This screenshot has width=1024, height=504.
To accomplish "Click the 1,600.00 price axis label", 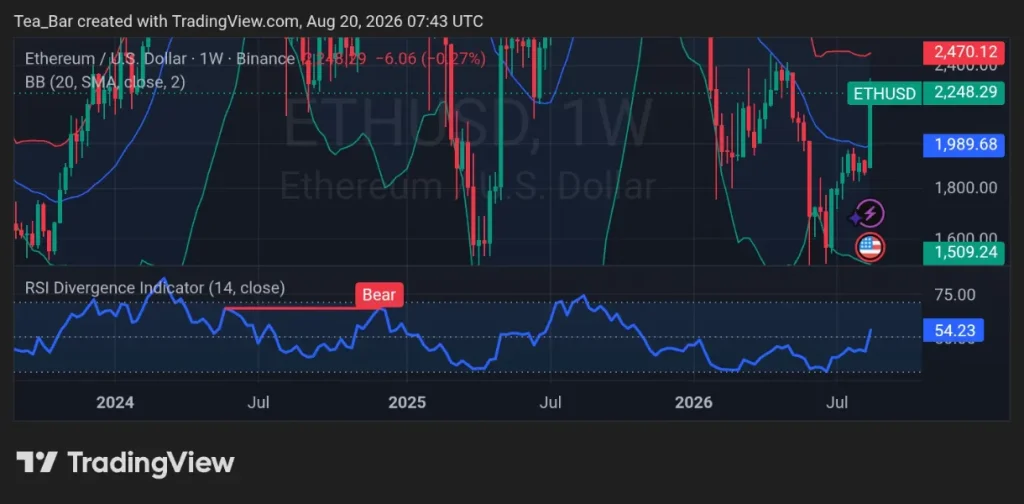I will click(x=966, y=238).
